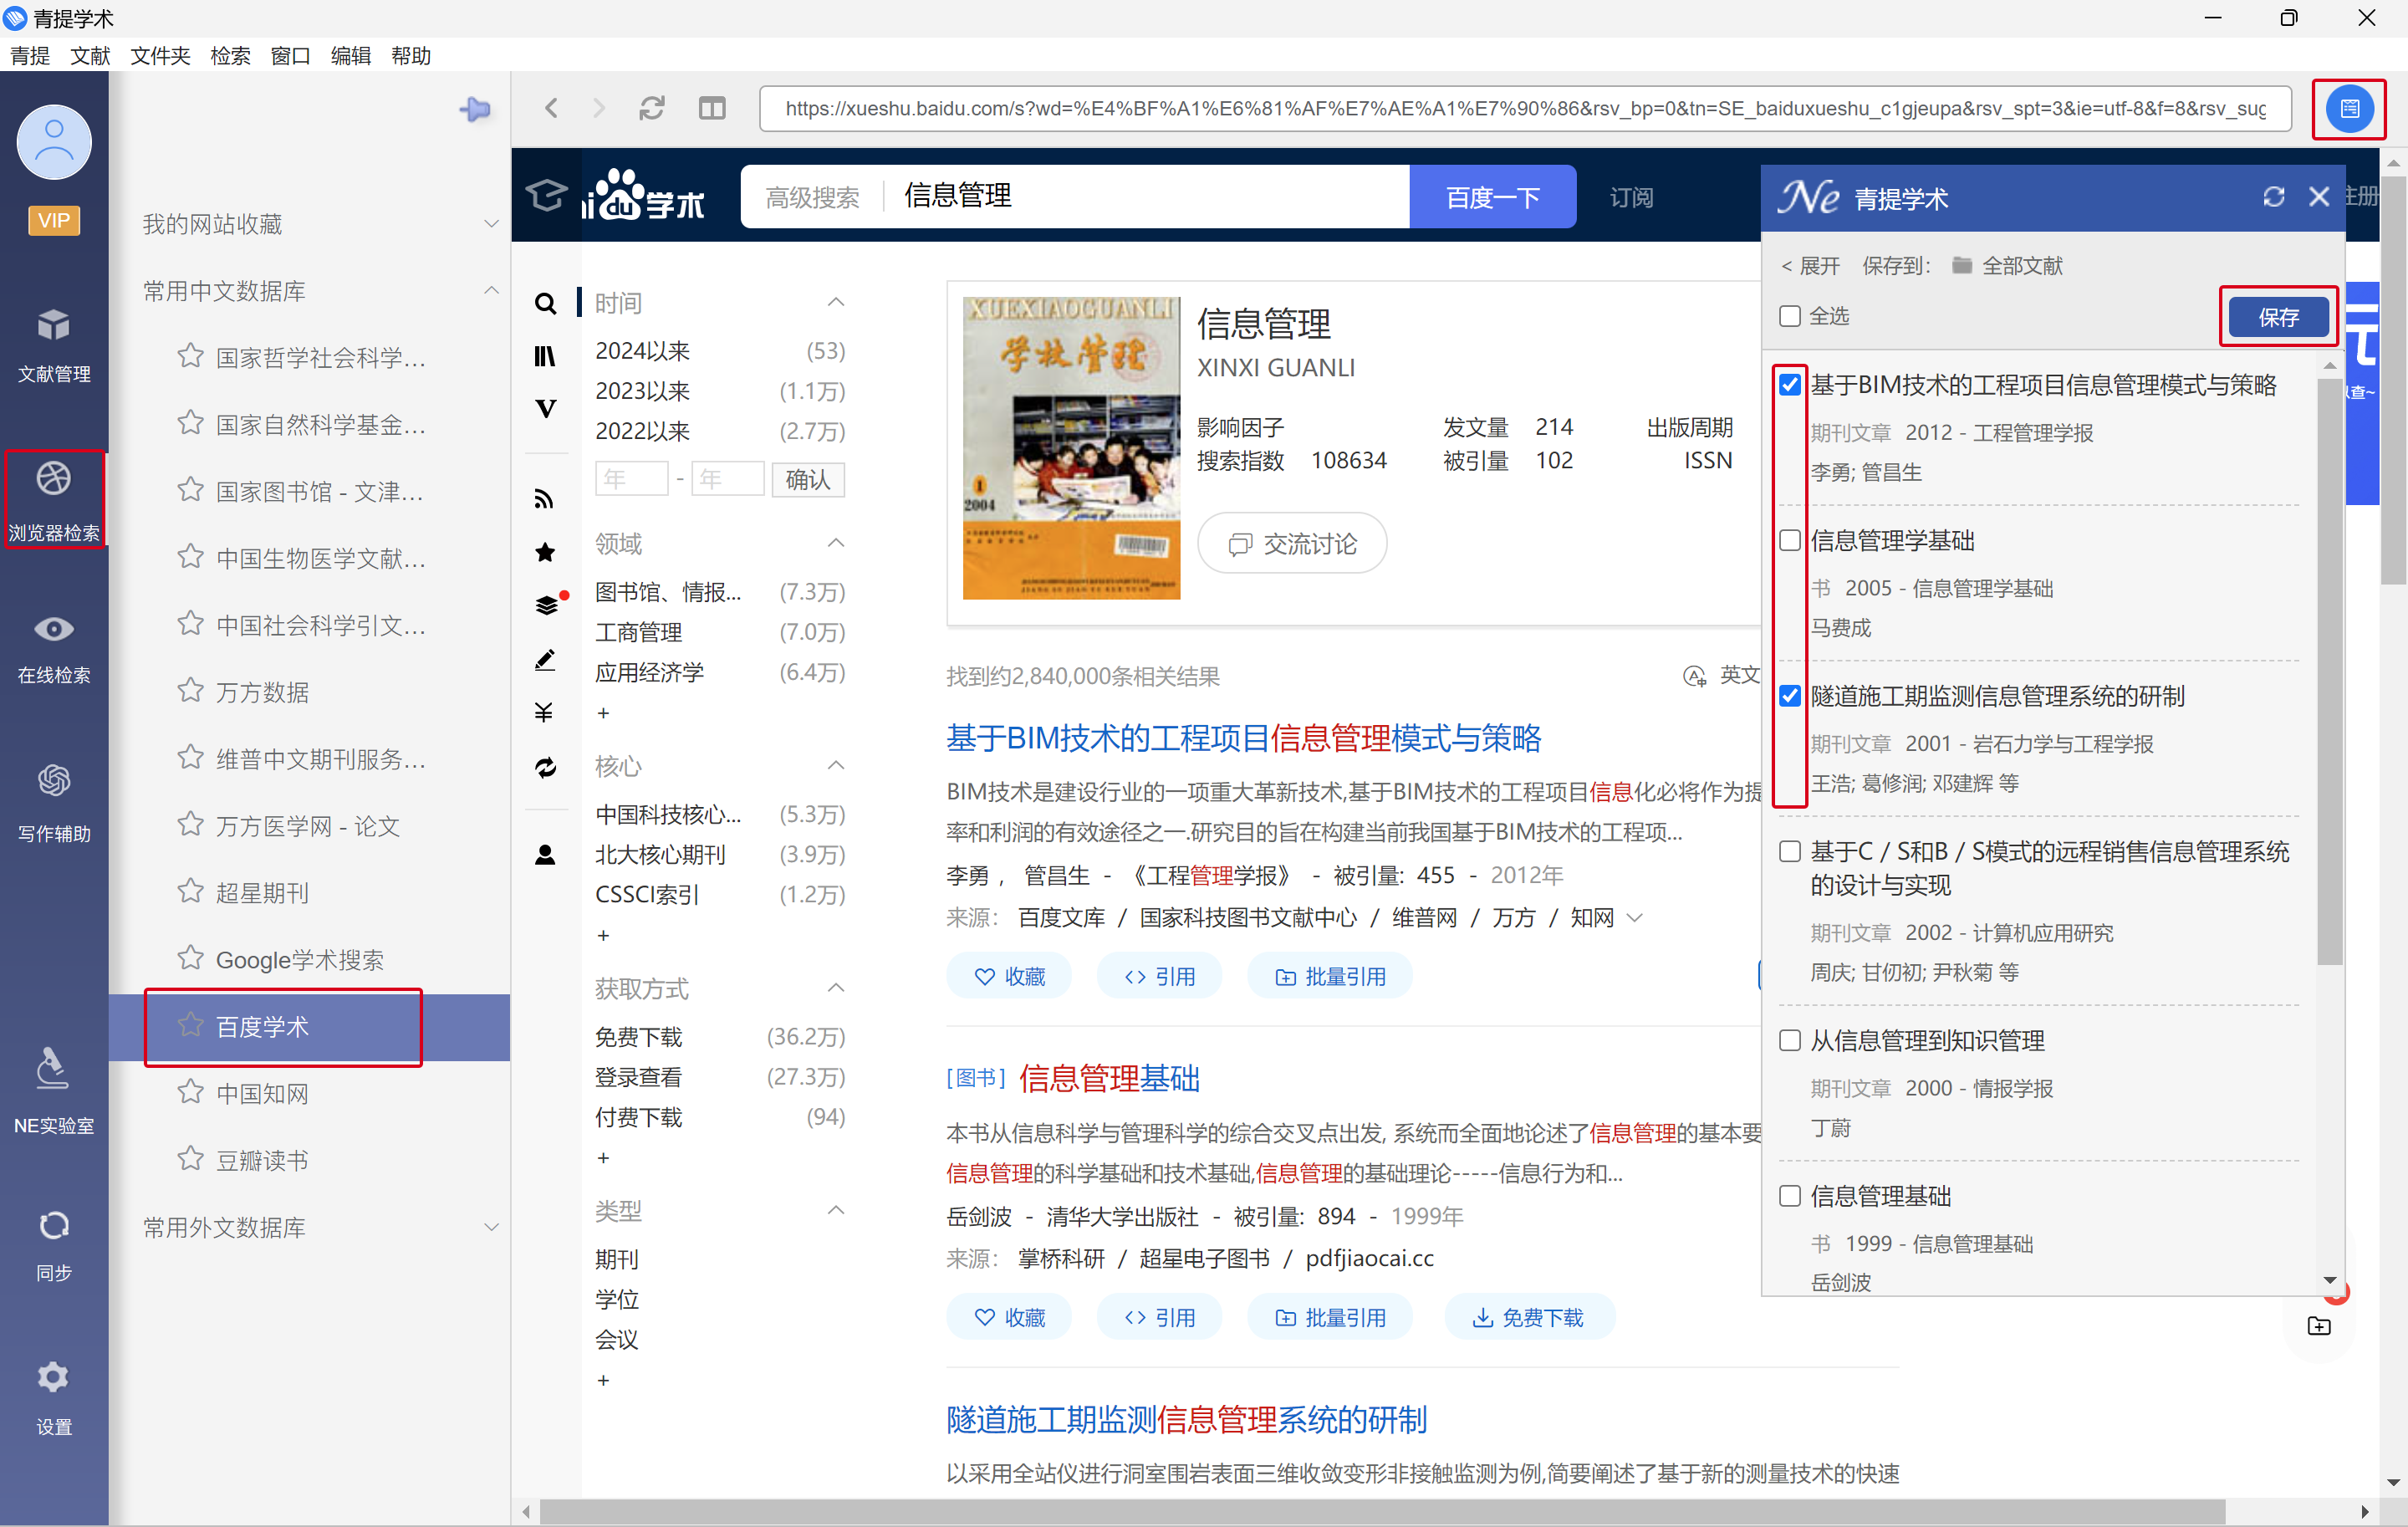The width and height of the screenshot is (2408, 1527).
Task: Check 基于C/S和B/S模式 article checkbox
Action: tap(1790, 852)
